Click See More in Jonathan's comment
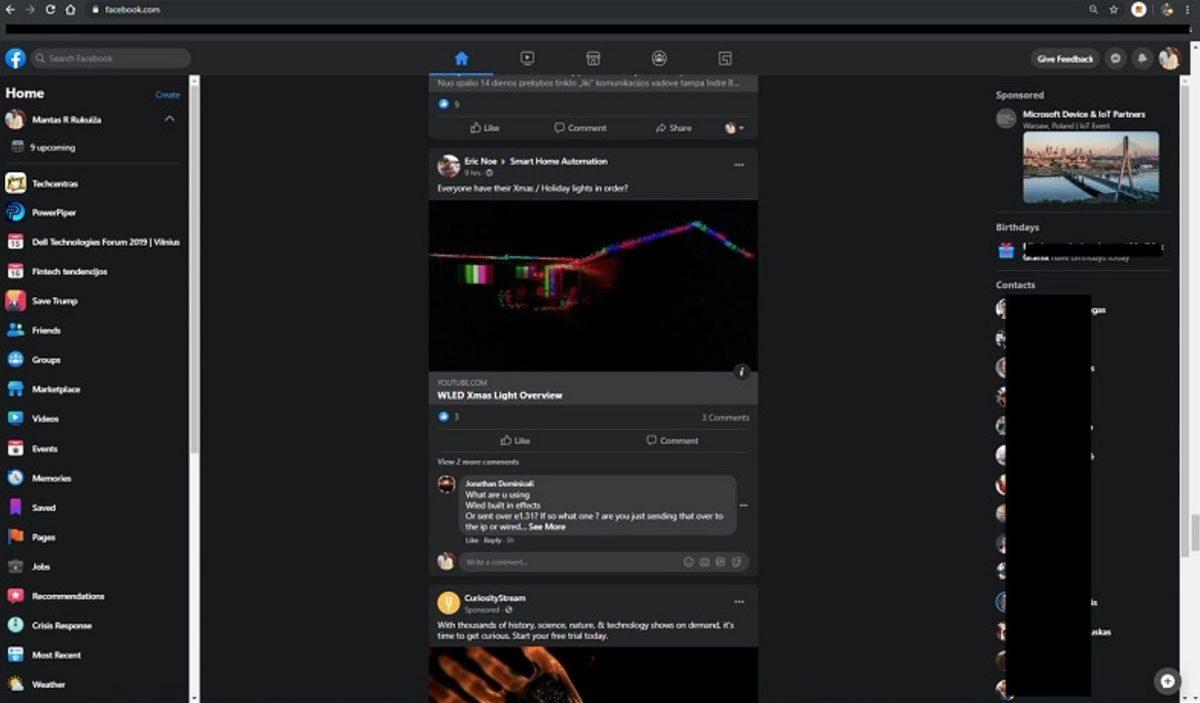This screenshot has width=1200, height=703. coord(547,527)
